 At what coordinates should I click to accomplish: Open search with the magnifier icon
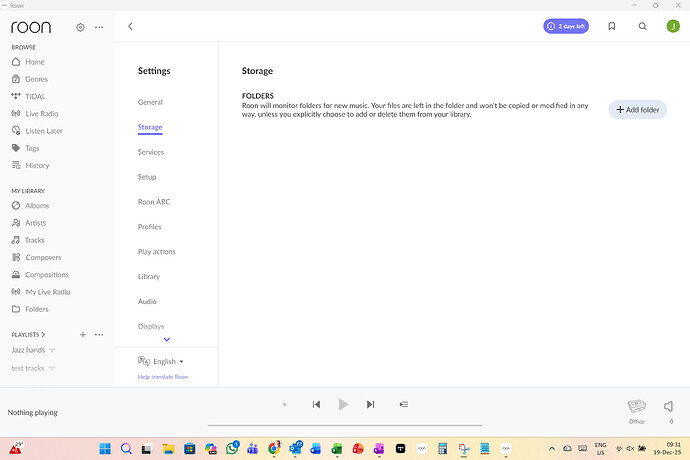click(643, 26)
